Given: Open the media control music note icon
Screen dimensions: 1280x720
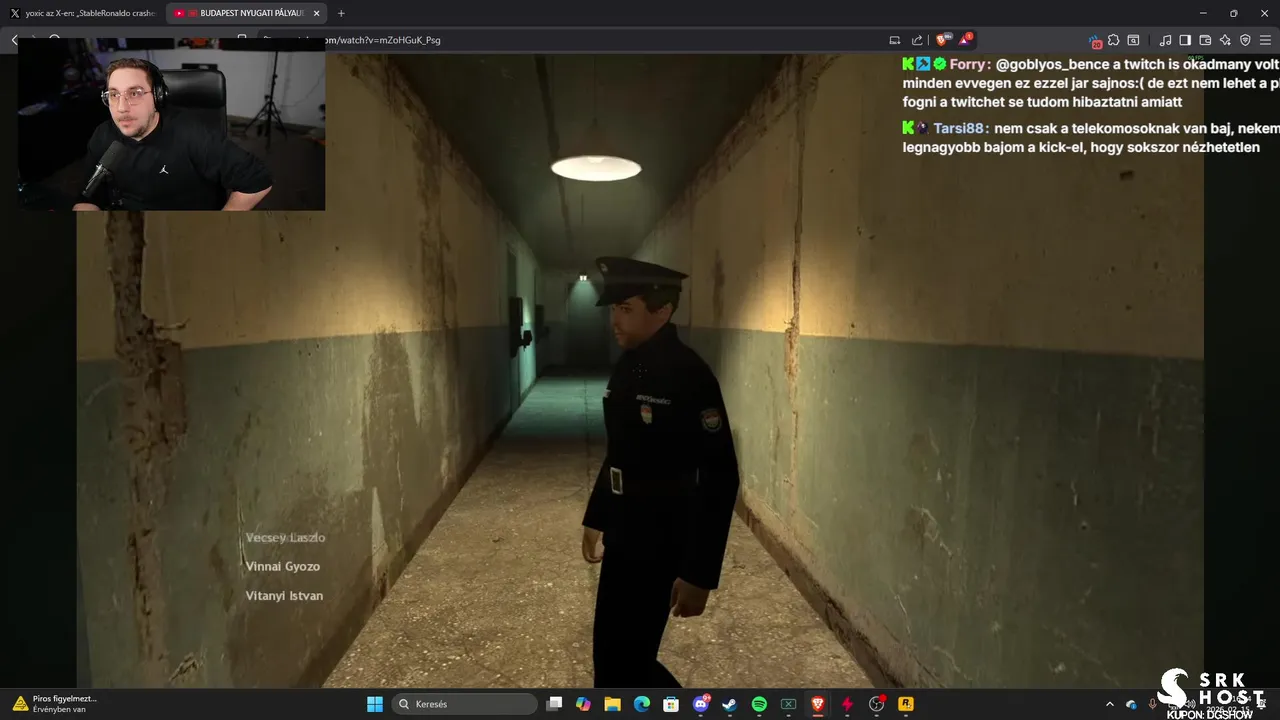Looking at the screenshot, I should (x=1165, y=40).
